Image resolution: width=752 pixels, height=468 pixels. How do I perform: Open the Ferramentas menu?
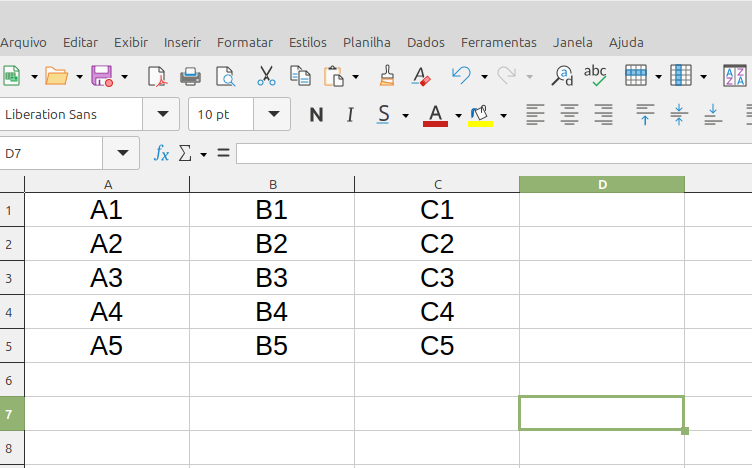pos(498,42)
